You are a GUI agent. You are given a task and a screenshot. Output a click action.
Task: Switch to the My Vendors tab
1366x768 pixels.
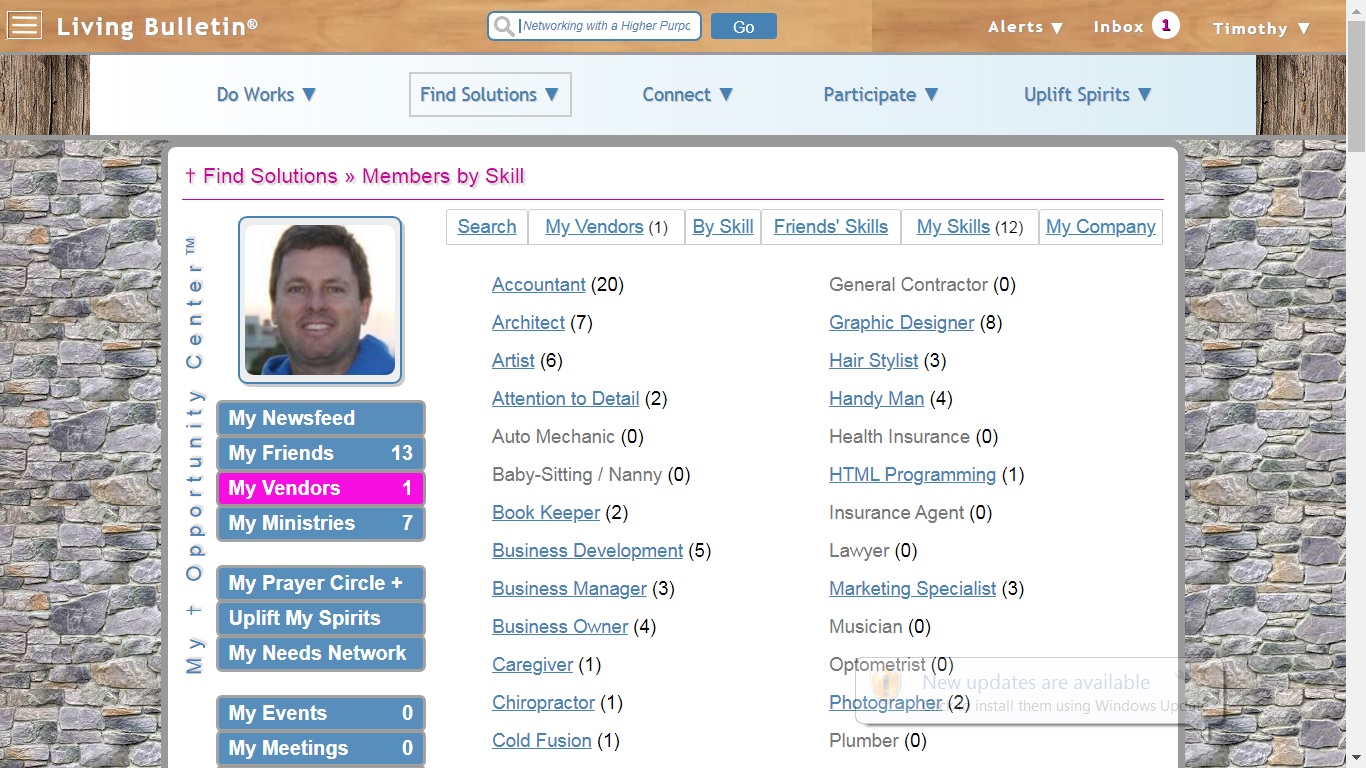tap(606, 227)
